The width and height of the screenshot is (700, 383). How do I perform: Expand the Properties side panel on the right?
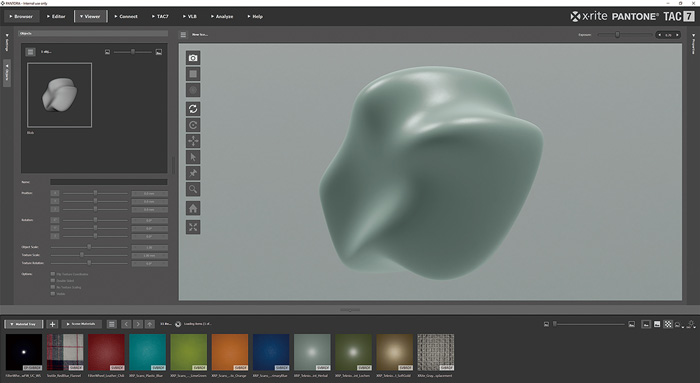pyautogui.click(x=693, y=44)
